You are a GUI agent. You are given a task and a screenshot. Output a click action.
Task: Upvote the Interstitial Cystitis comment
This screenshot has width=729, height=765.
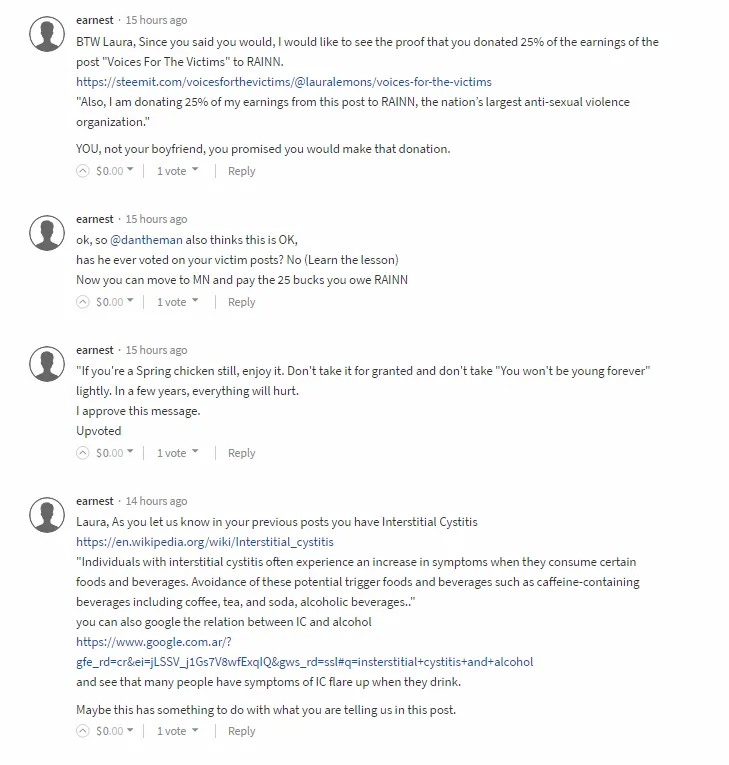coord(83,731)
